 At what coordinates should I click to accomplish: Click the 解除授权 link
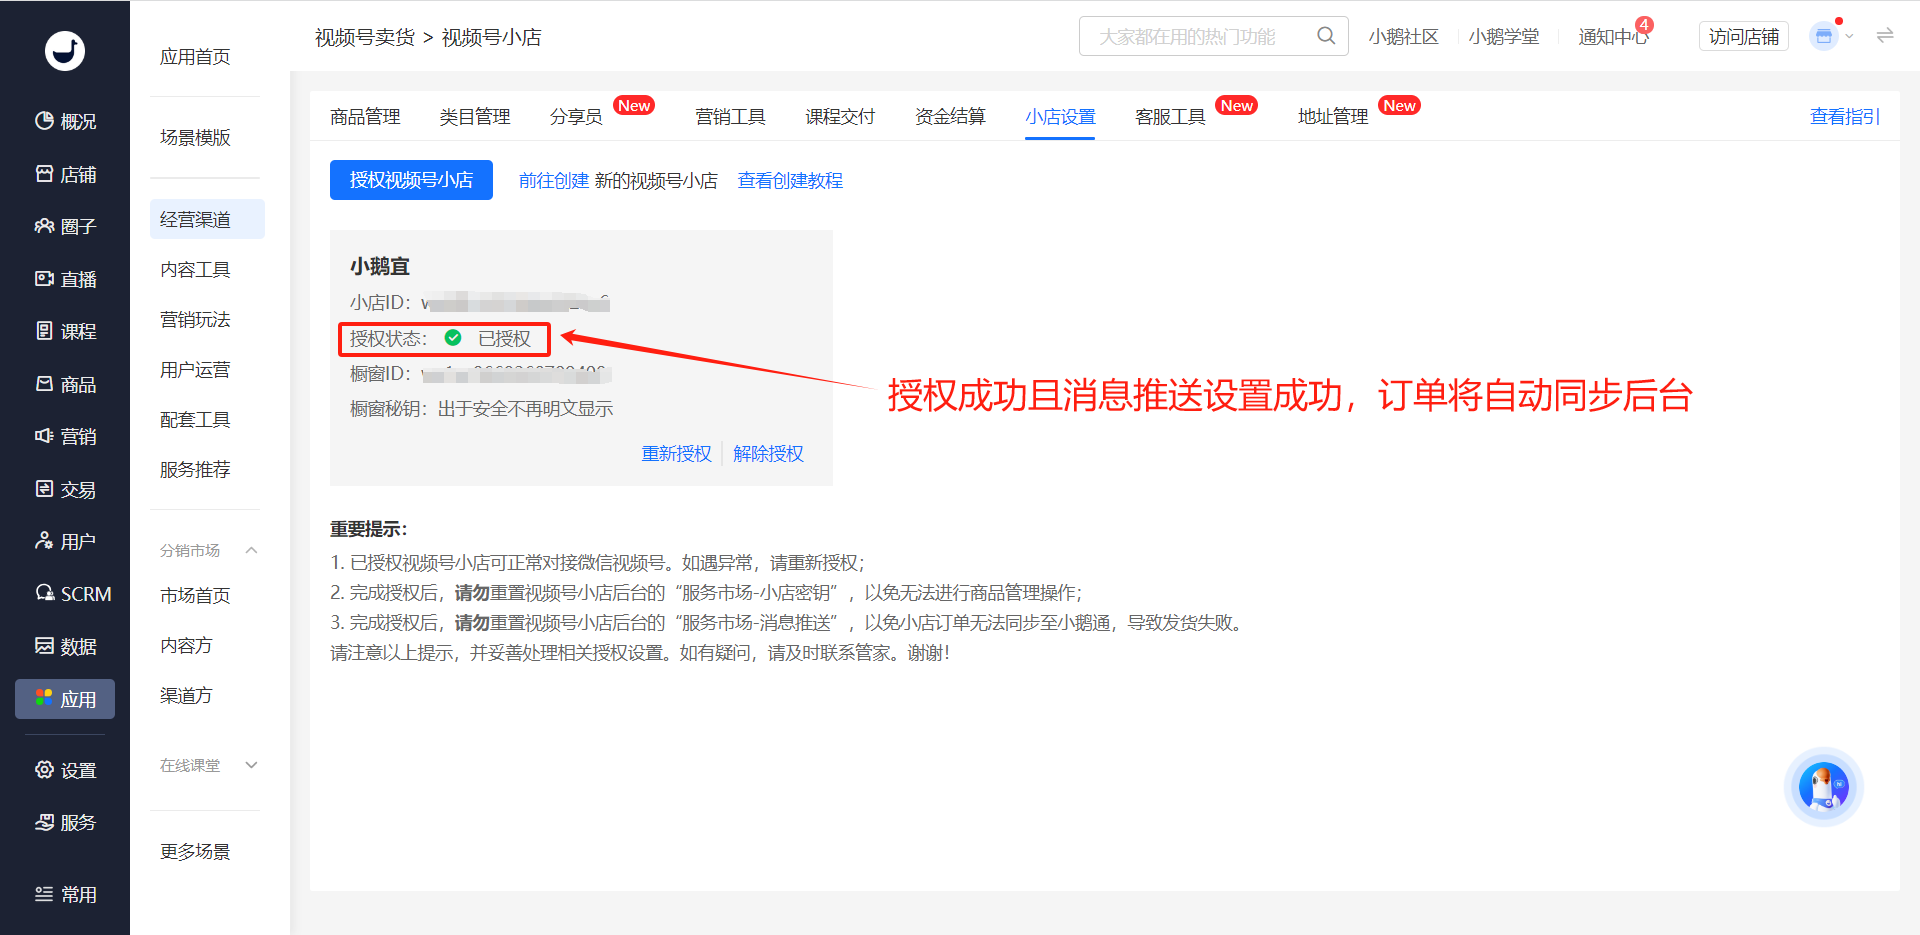click(x=768, y=454)
